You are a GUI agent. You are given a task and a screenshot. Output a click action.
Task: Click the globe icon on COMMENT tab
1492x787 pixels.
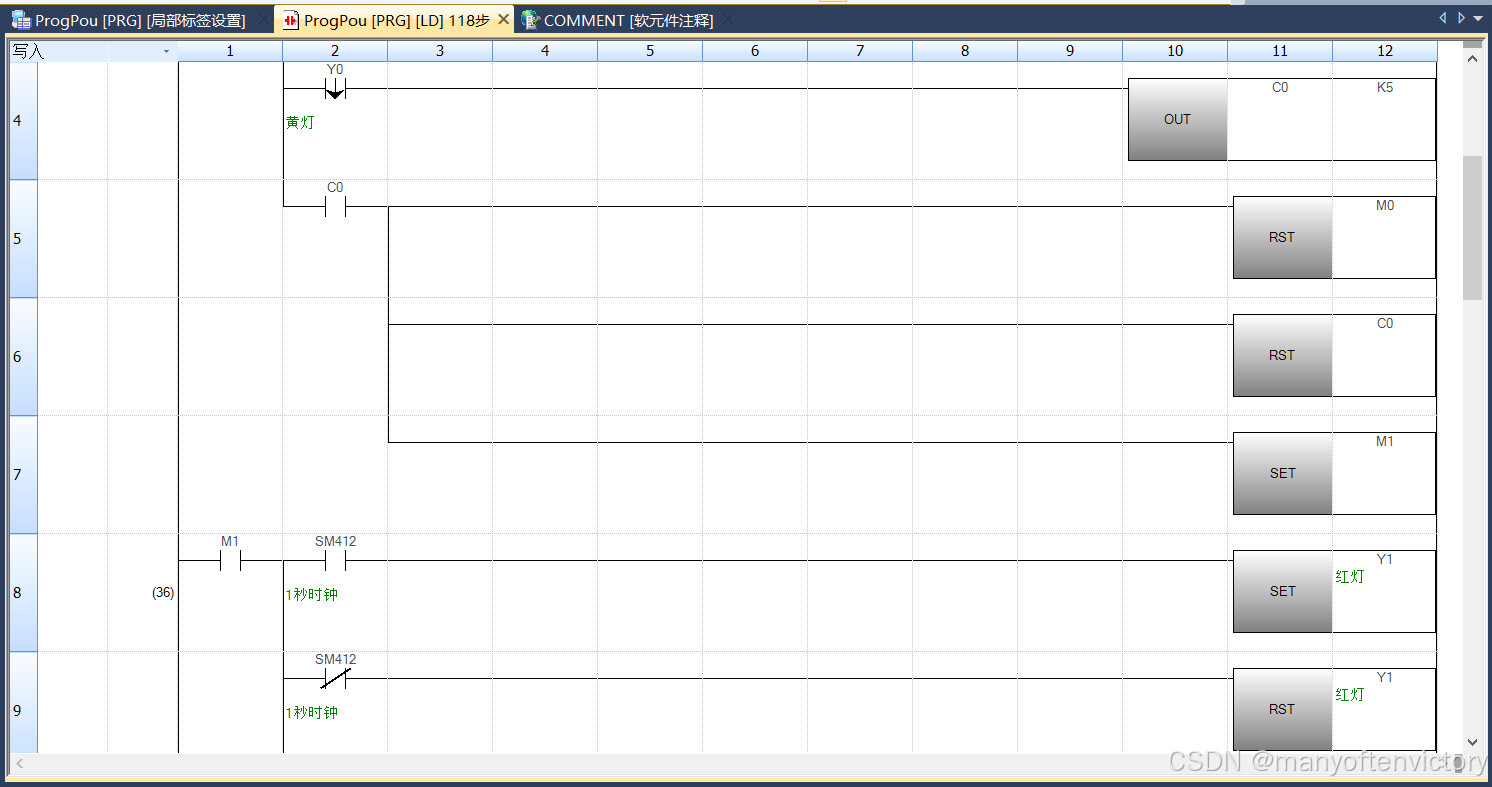point(530,20)
